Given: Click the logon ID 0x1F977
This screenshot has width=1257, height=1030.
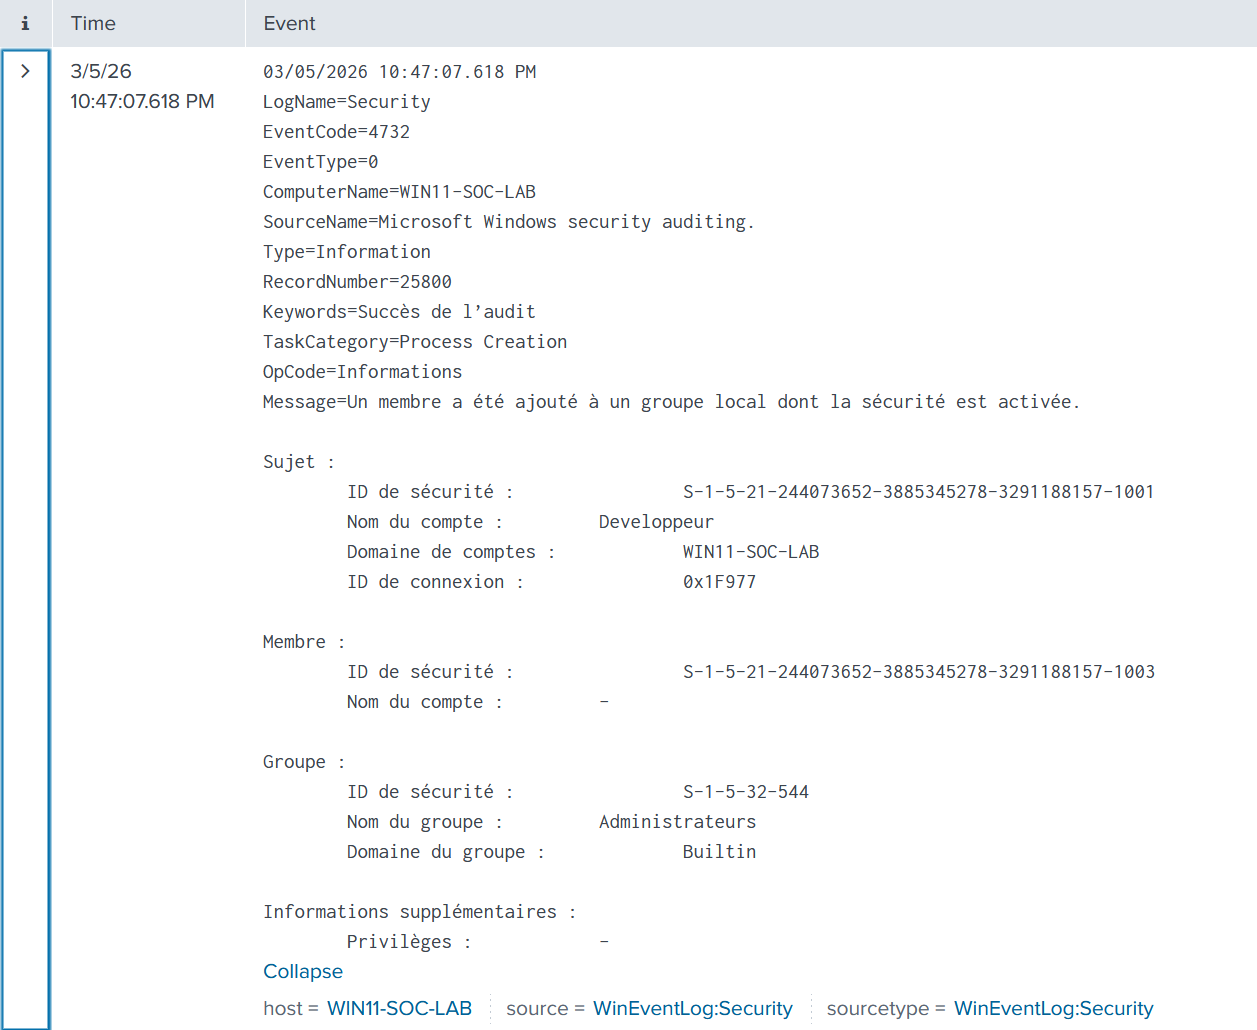Looking at the screenshot, I should (719, 582).
